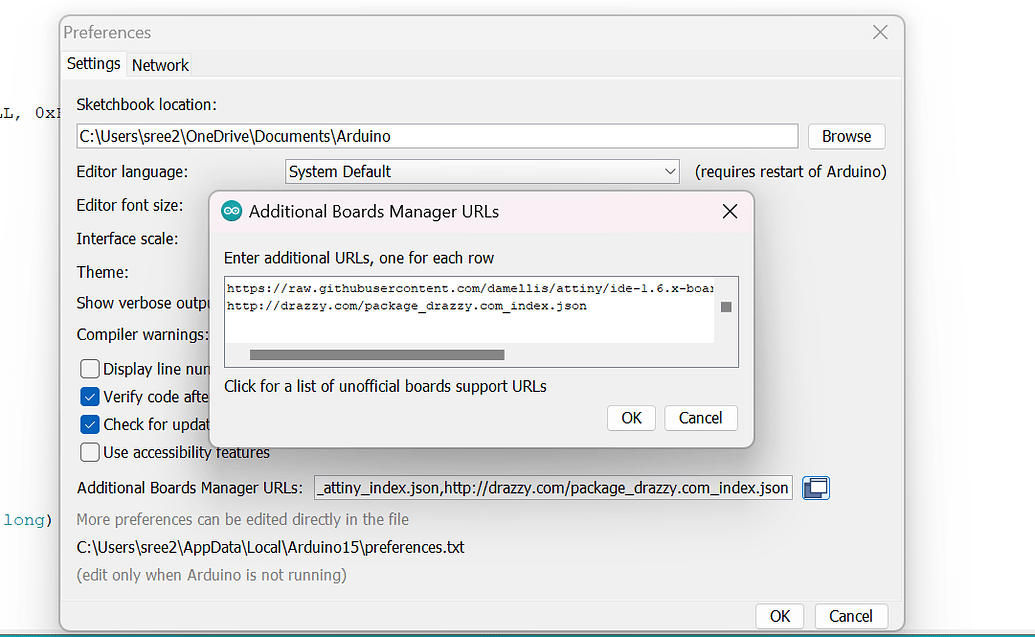The height and width of the screenshot is (637, 1035).
Task: Click the horizontal scrollbar in the URL text area
Action: coord(377,354)
